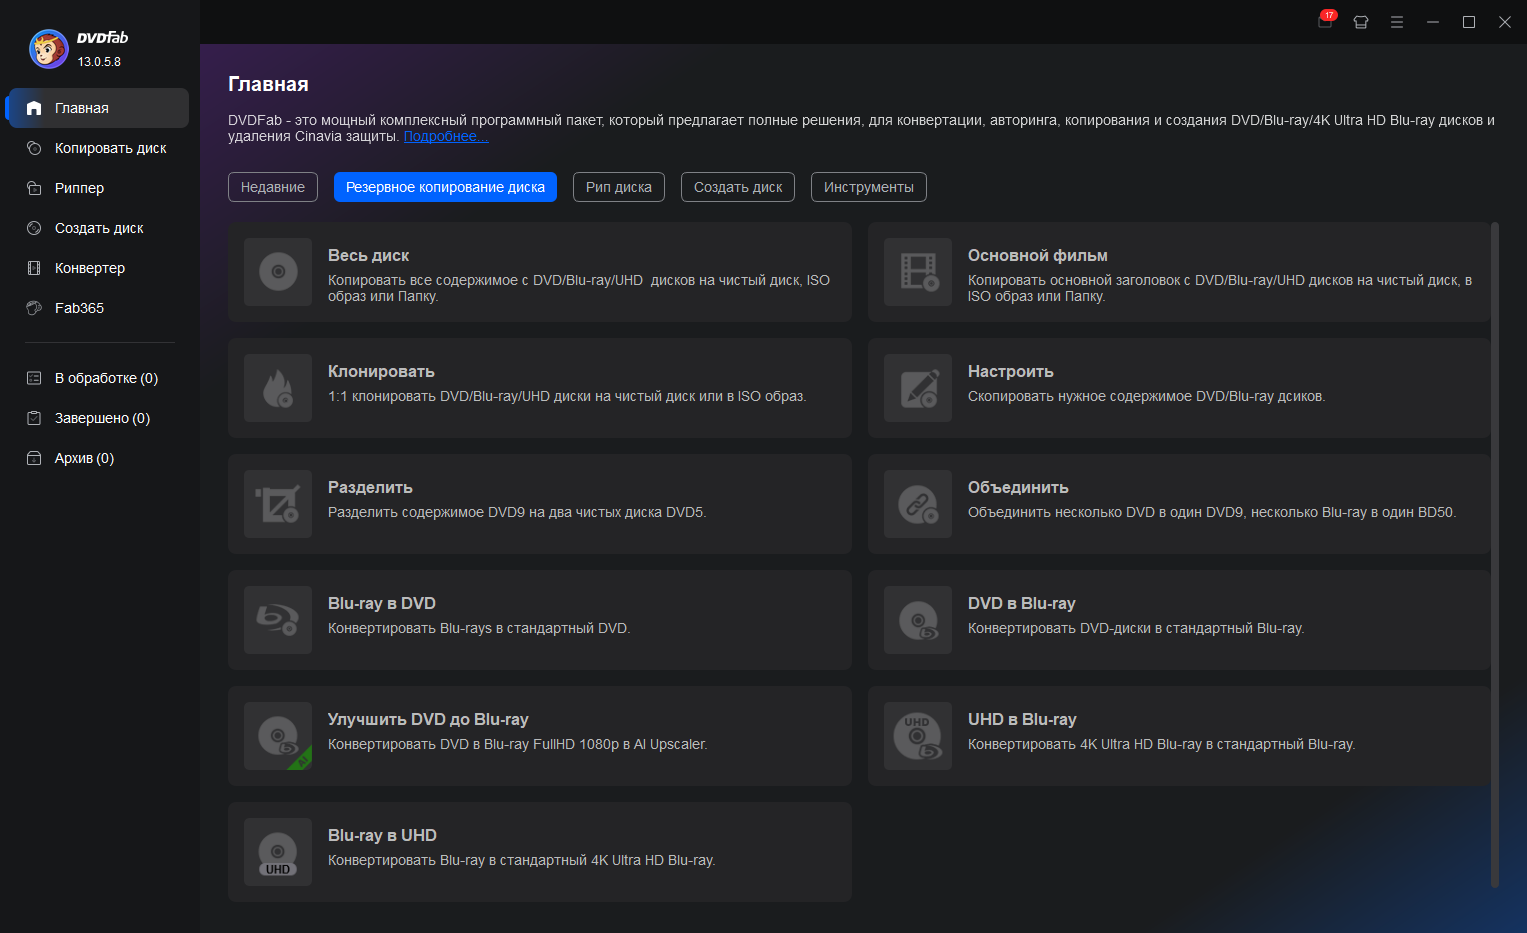Viewport: 1527px width, 933px height.
Task: Open the Main Movie (Основной фильм) film icon
Action: pos(918,272)
